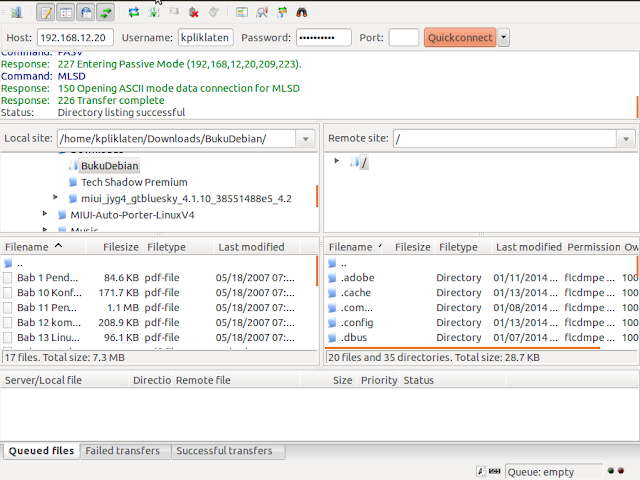Image resolution: width=640 pixels, height=480 pixels.
Task: Click the Quickconnect button
Action: tap(460, 38)
